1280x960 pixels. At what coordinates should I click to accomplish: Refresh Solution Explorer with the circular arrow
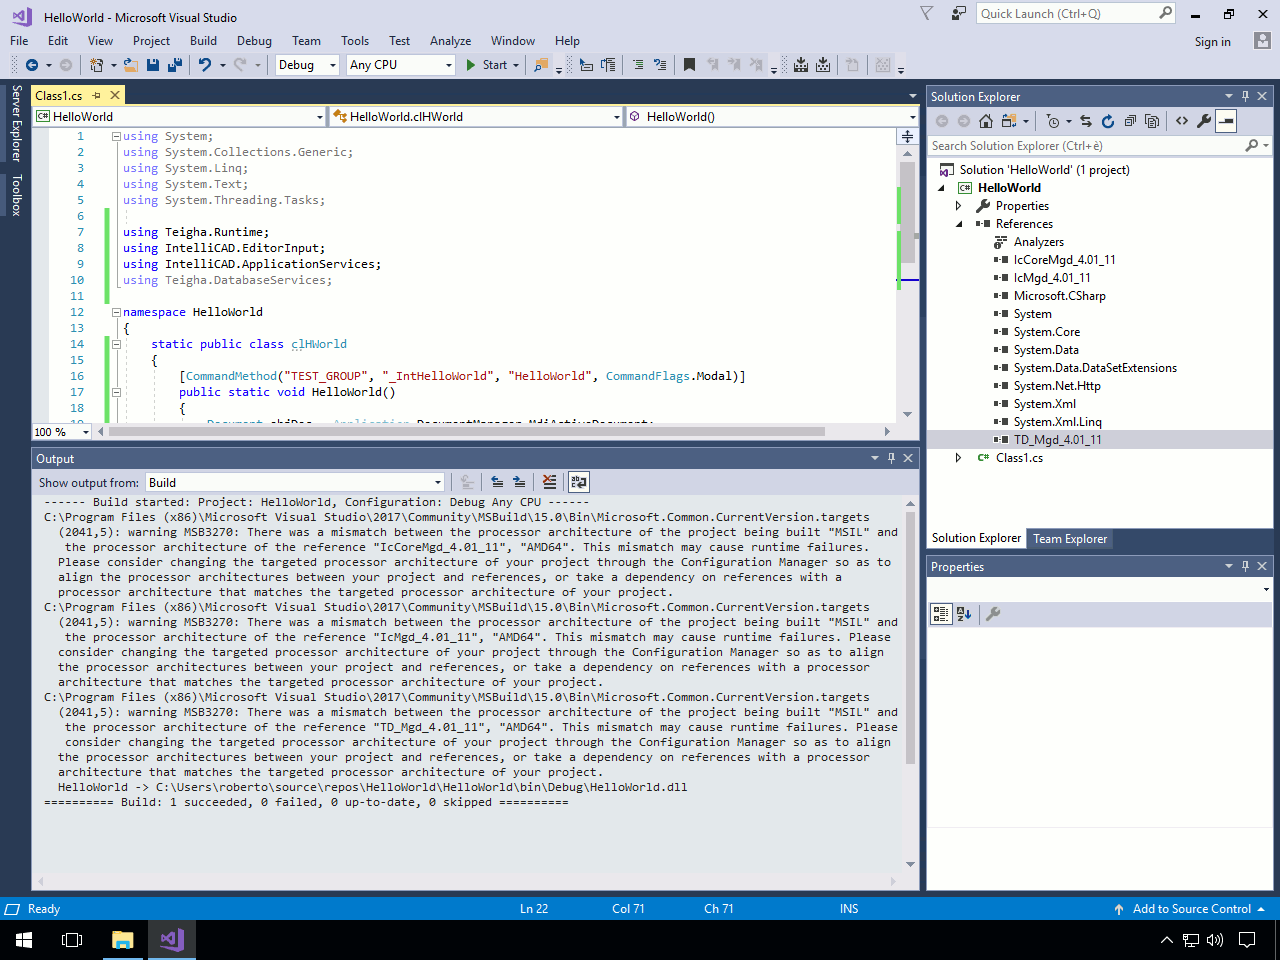point(1108,121)
